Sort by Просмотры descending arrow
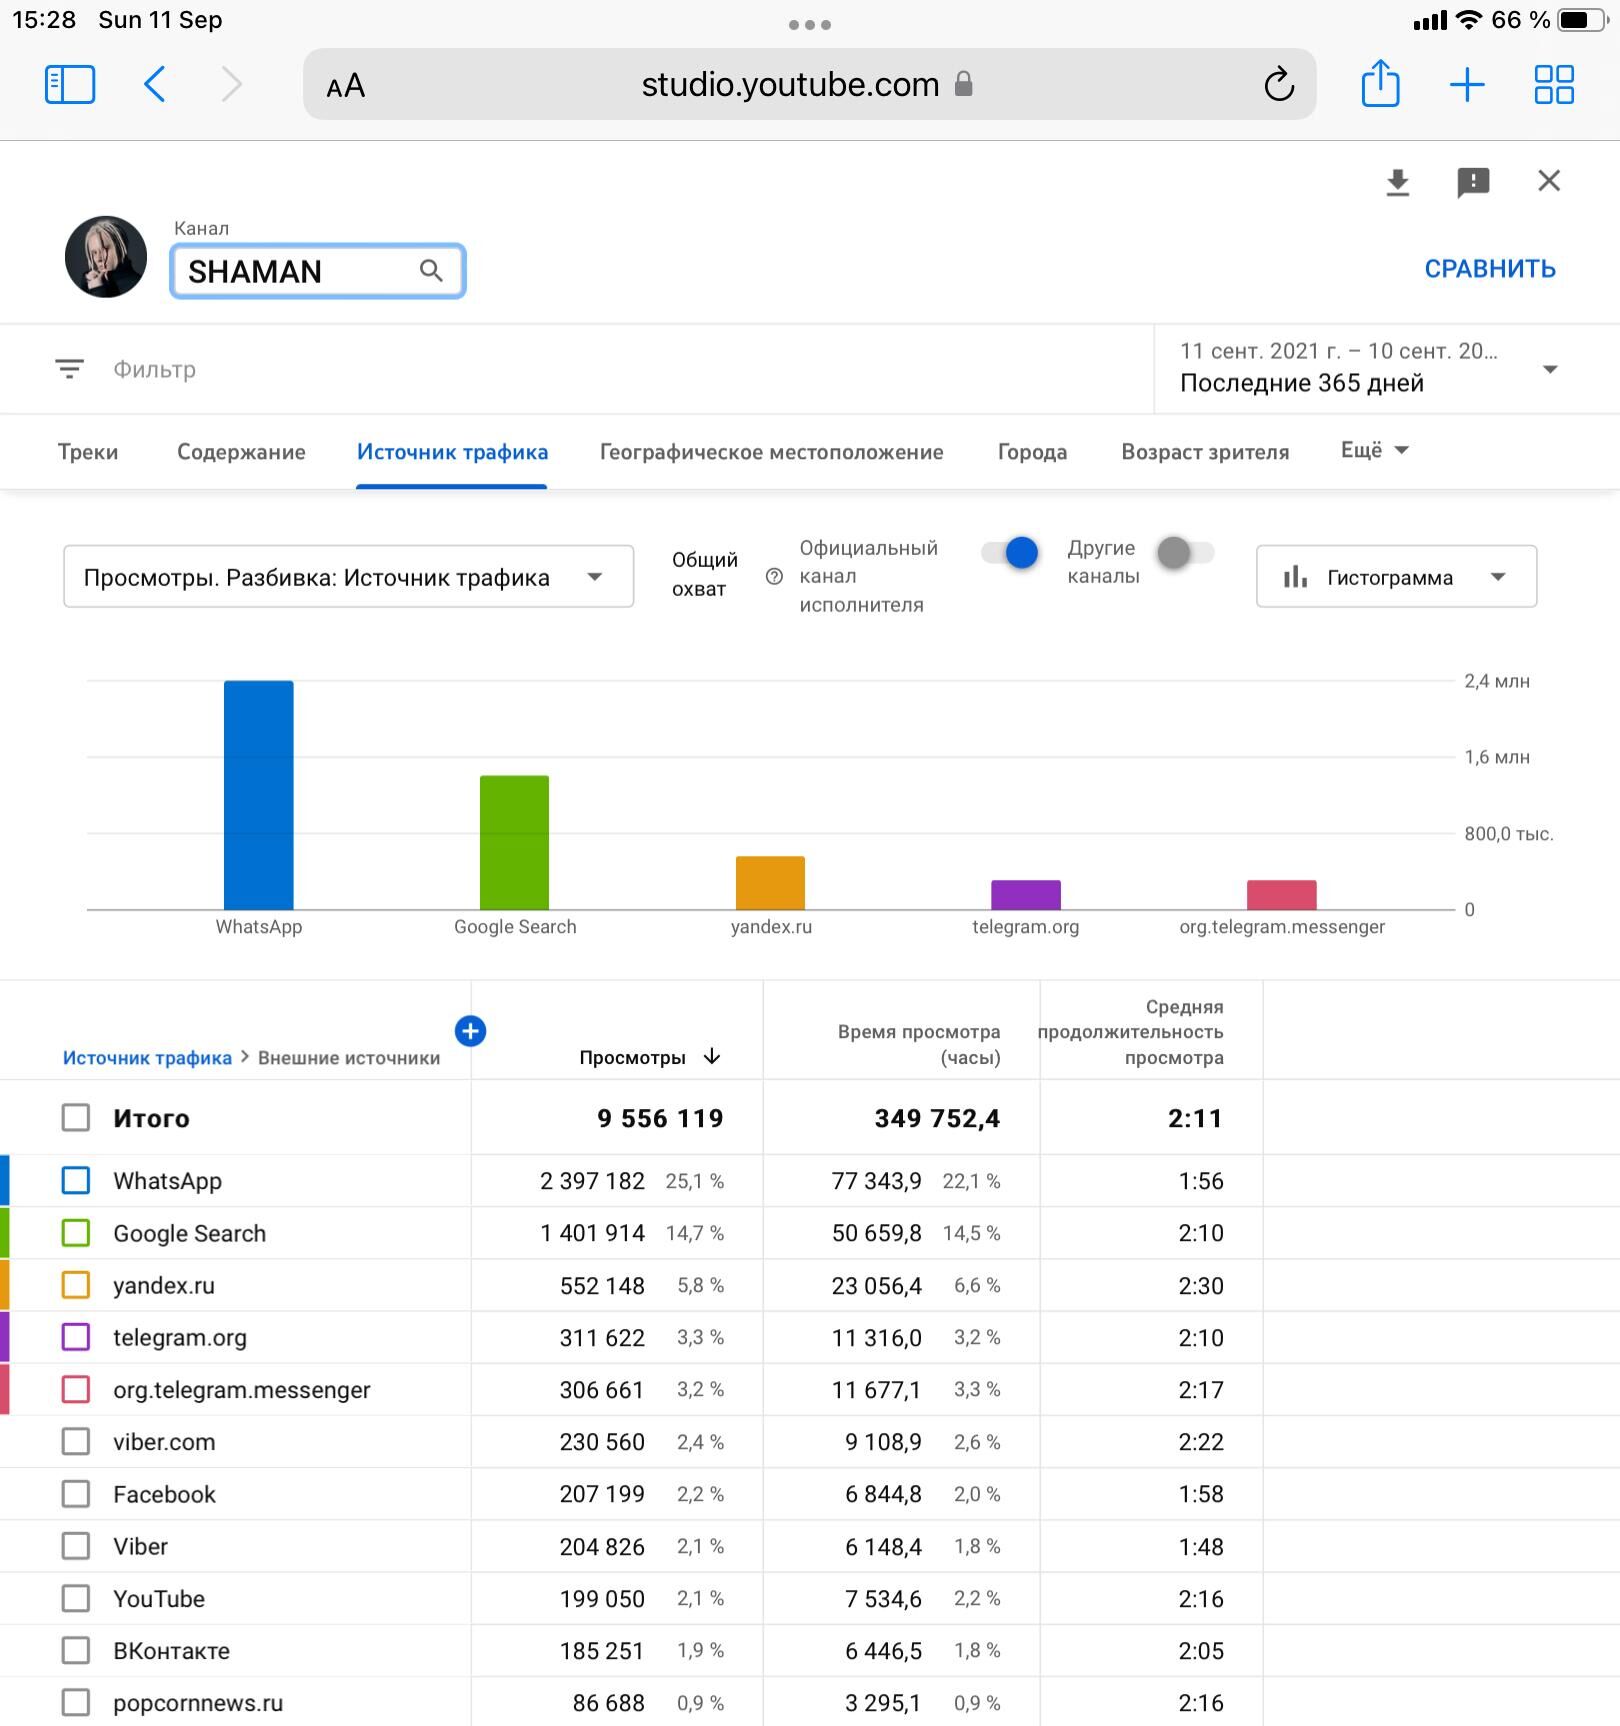The image size is (1620, 1726). [712, 1056]
